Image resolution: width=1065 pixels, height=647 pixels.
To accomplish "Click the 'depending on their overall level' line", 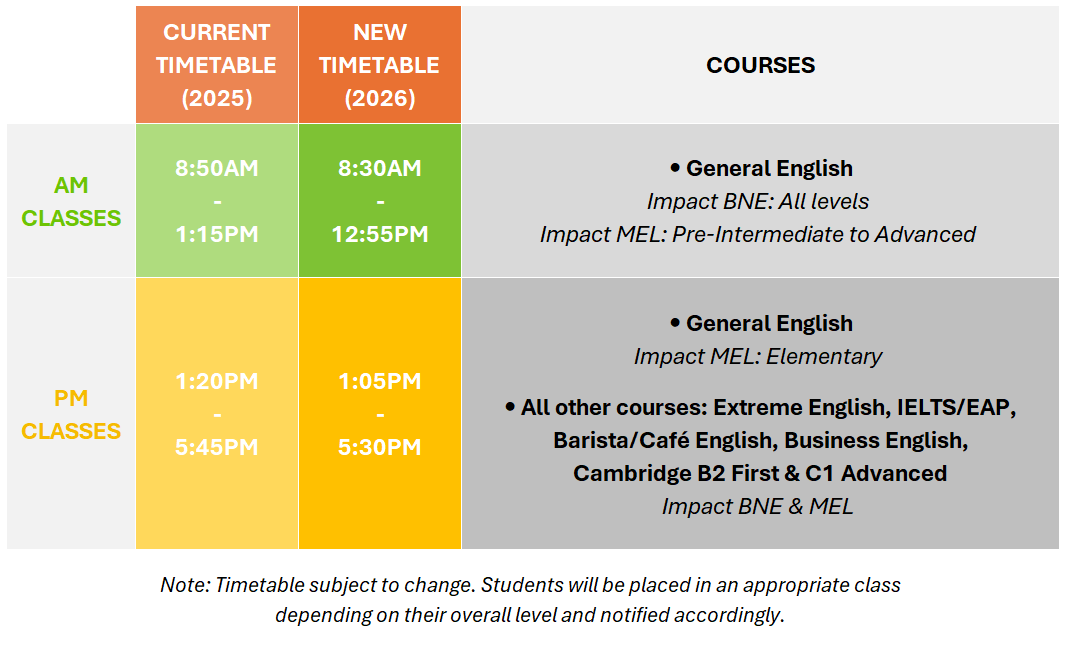I will point(530,615).
